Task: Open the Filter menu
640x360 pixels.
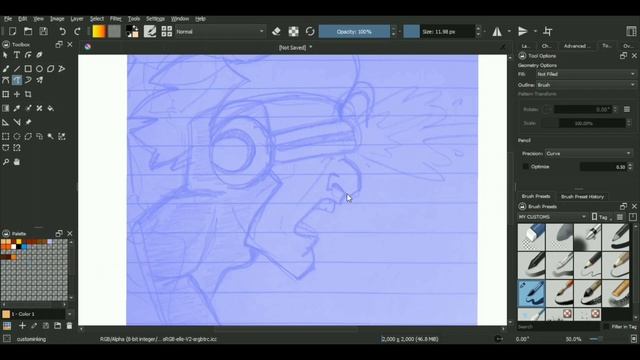Action: tap(116, 19)
